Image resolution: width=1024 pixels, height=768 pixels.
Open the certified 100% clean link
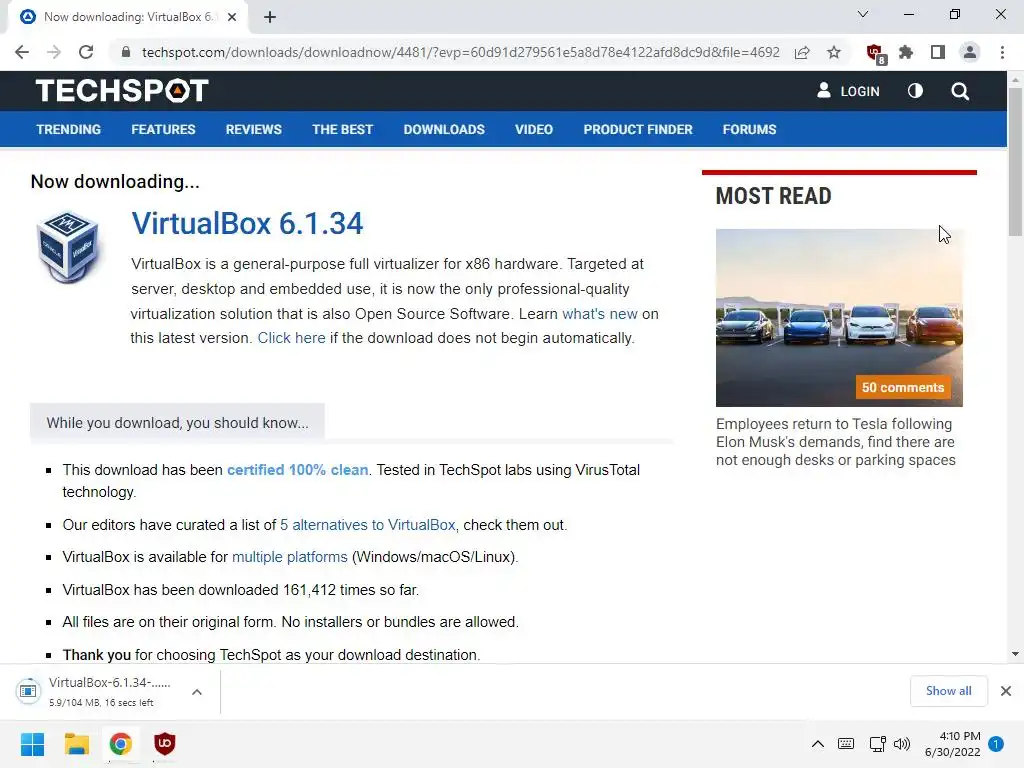click(297, 470)
